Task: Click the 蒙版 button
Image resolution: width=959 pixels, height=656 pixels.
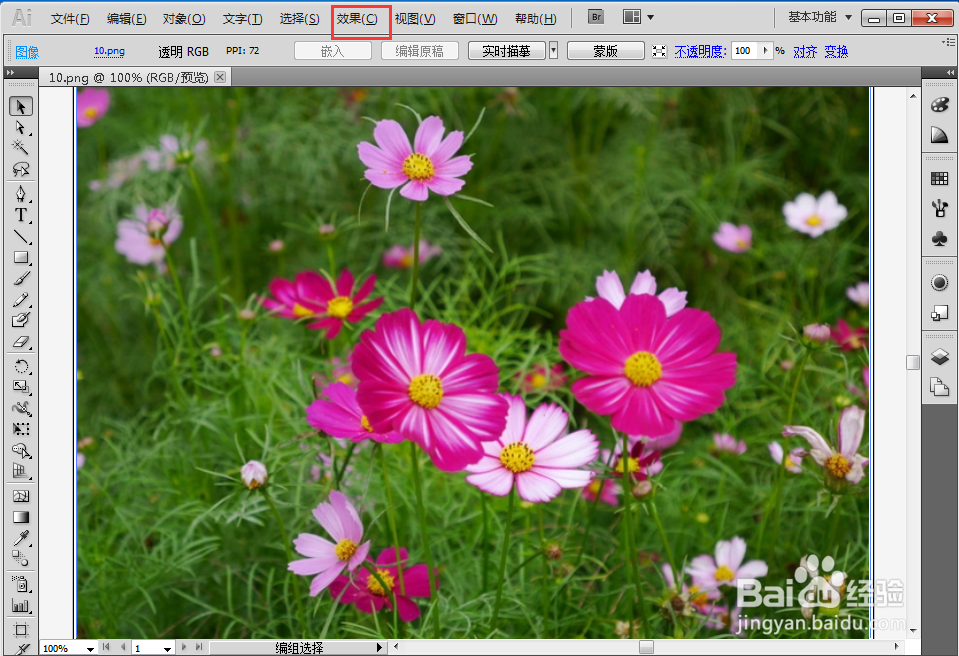Action: click(x=605, y=51)
